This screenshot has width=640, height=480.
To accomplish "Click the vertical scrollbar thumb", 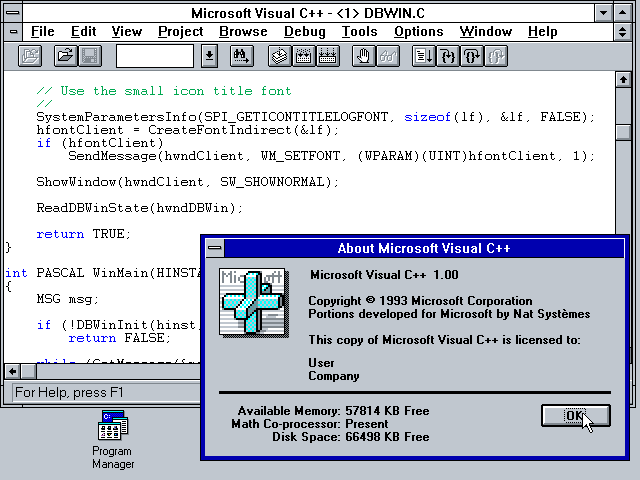I will click(623, 132).
